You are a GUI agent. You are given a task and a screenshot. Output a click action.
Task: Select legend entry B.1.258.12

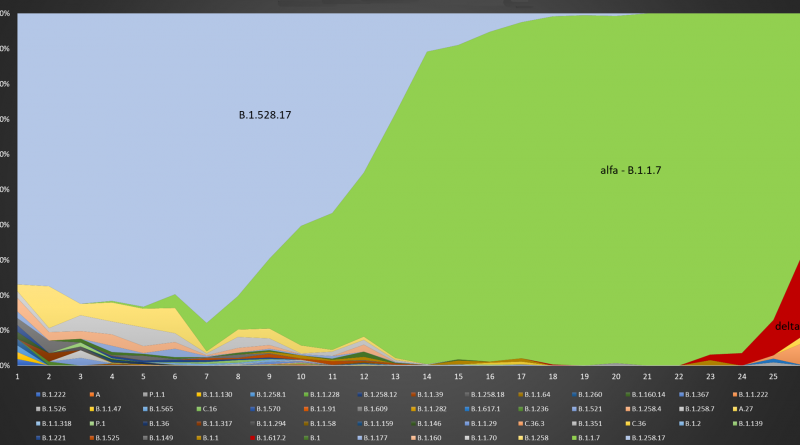[377, 394]
